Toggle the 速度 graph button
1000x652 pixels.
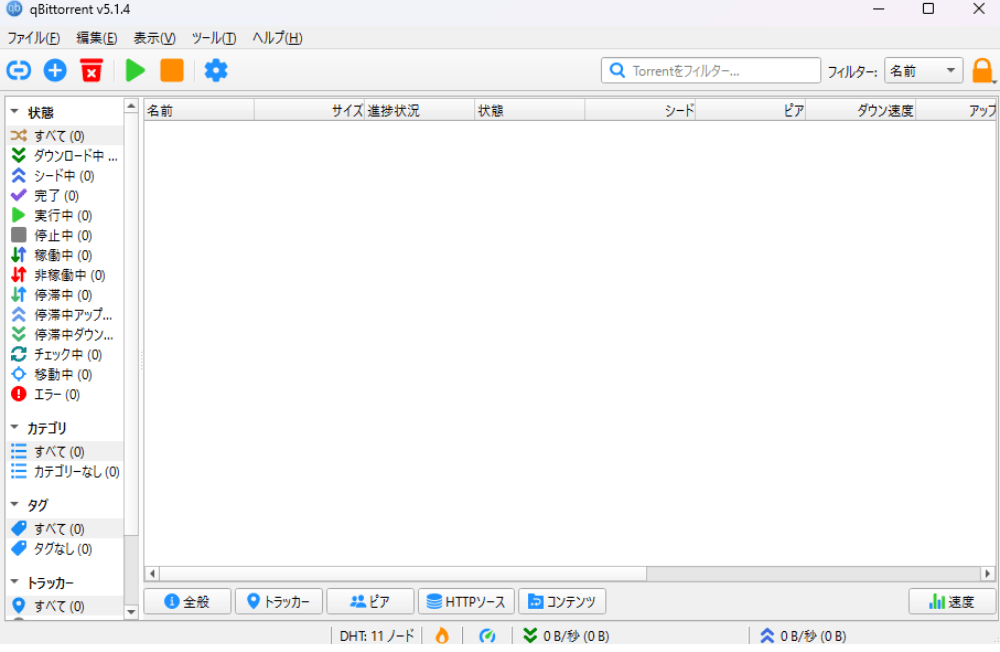click(x=952, y=601)
